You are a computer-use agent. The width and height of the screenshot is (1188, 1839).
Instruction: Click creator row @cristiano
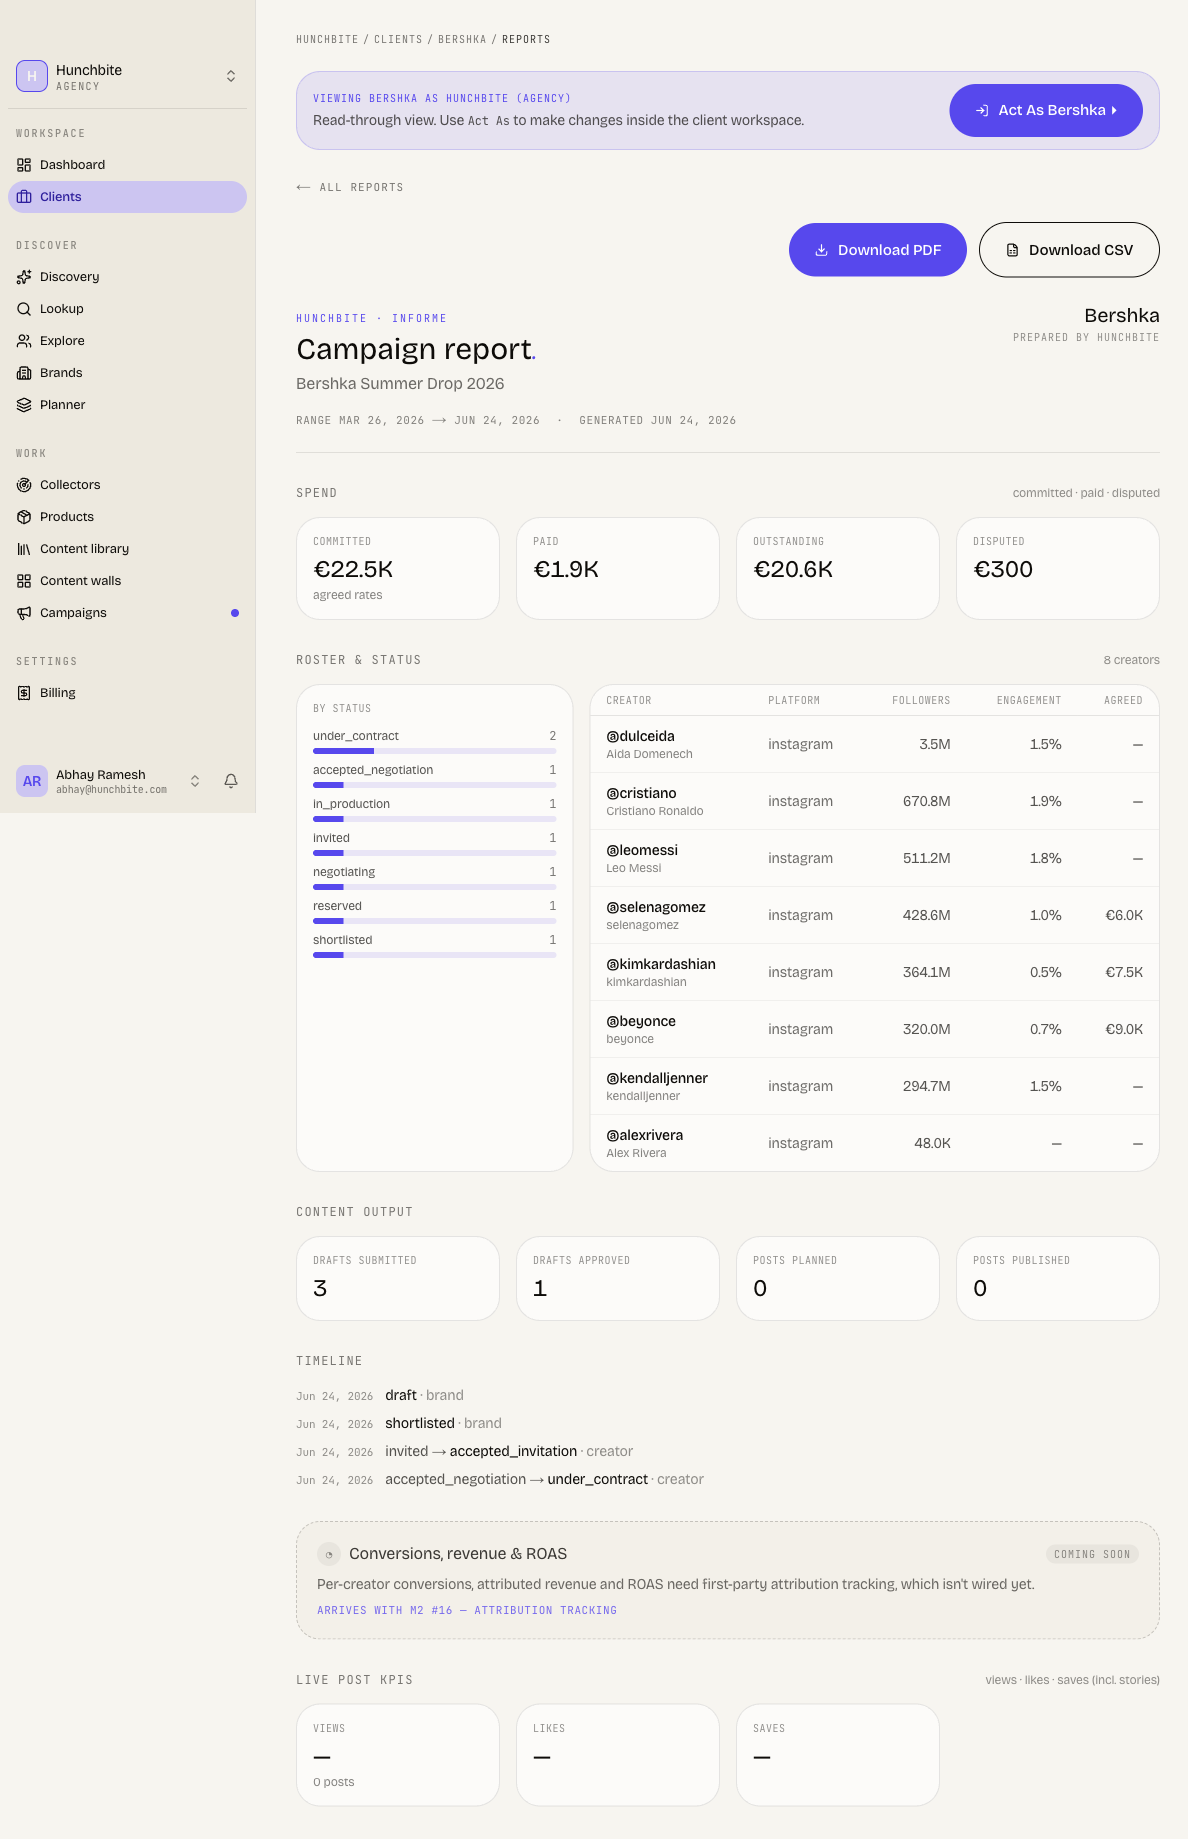pyautogui.click(x=875, y=801)
